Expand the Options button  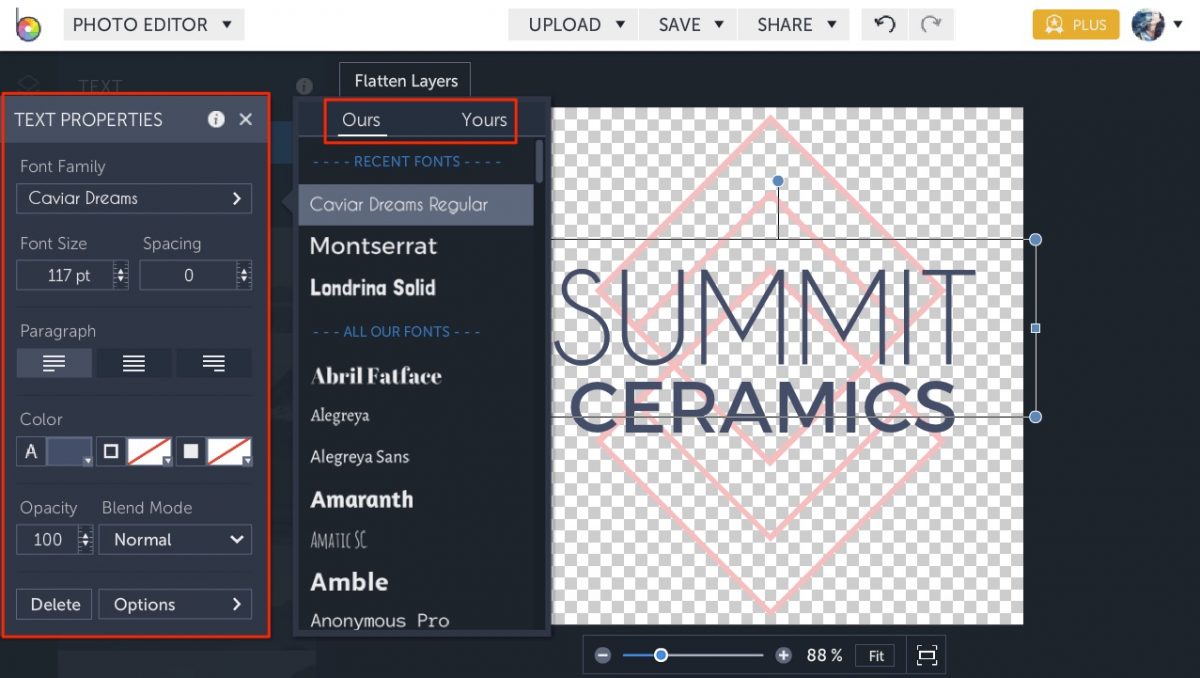click(176, 605)
